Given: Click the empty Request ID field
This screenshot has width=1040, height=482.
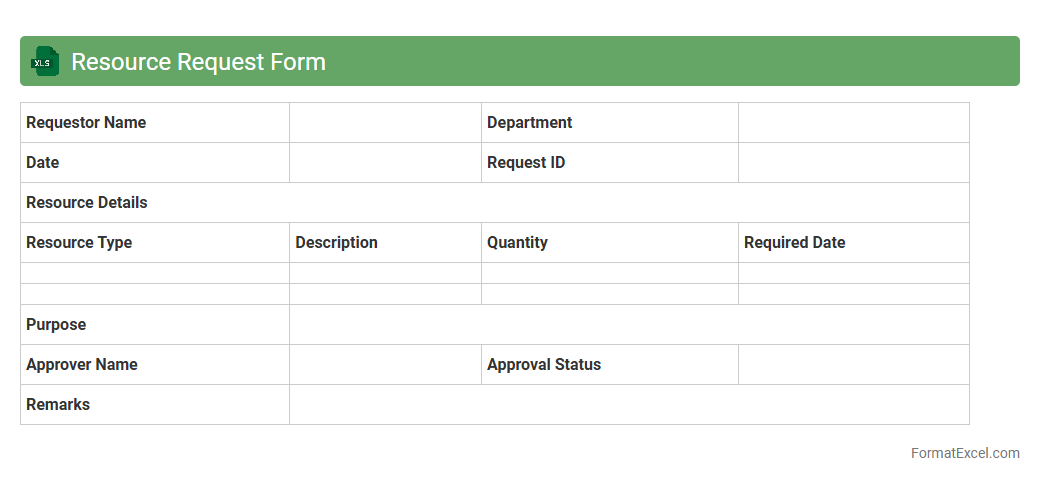Looking at the screenshot, I should [x=853, y=163].
